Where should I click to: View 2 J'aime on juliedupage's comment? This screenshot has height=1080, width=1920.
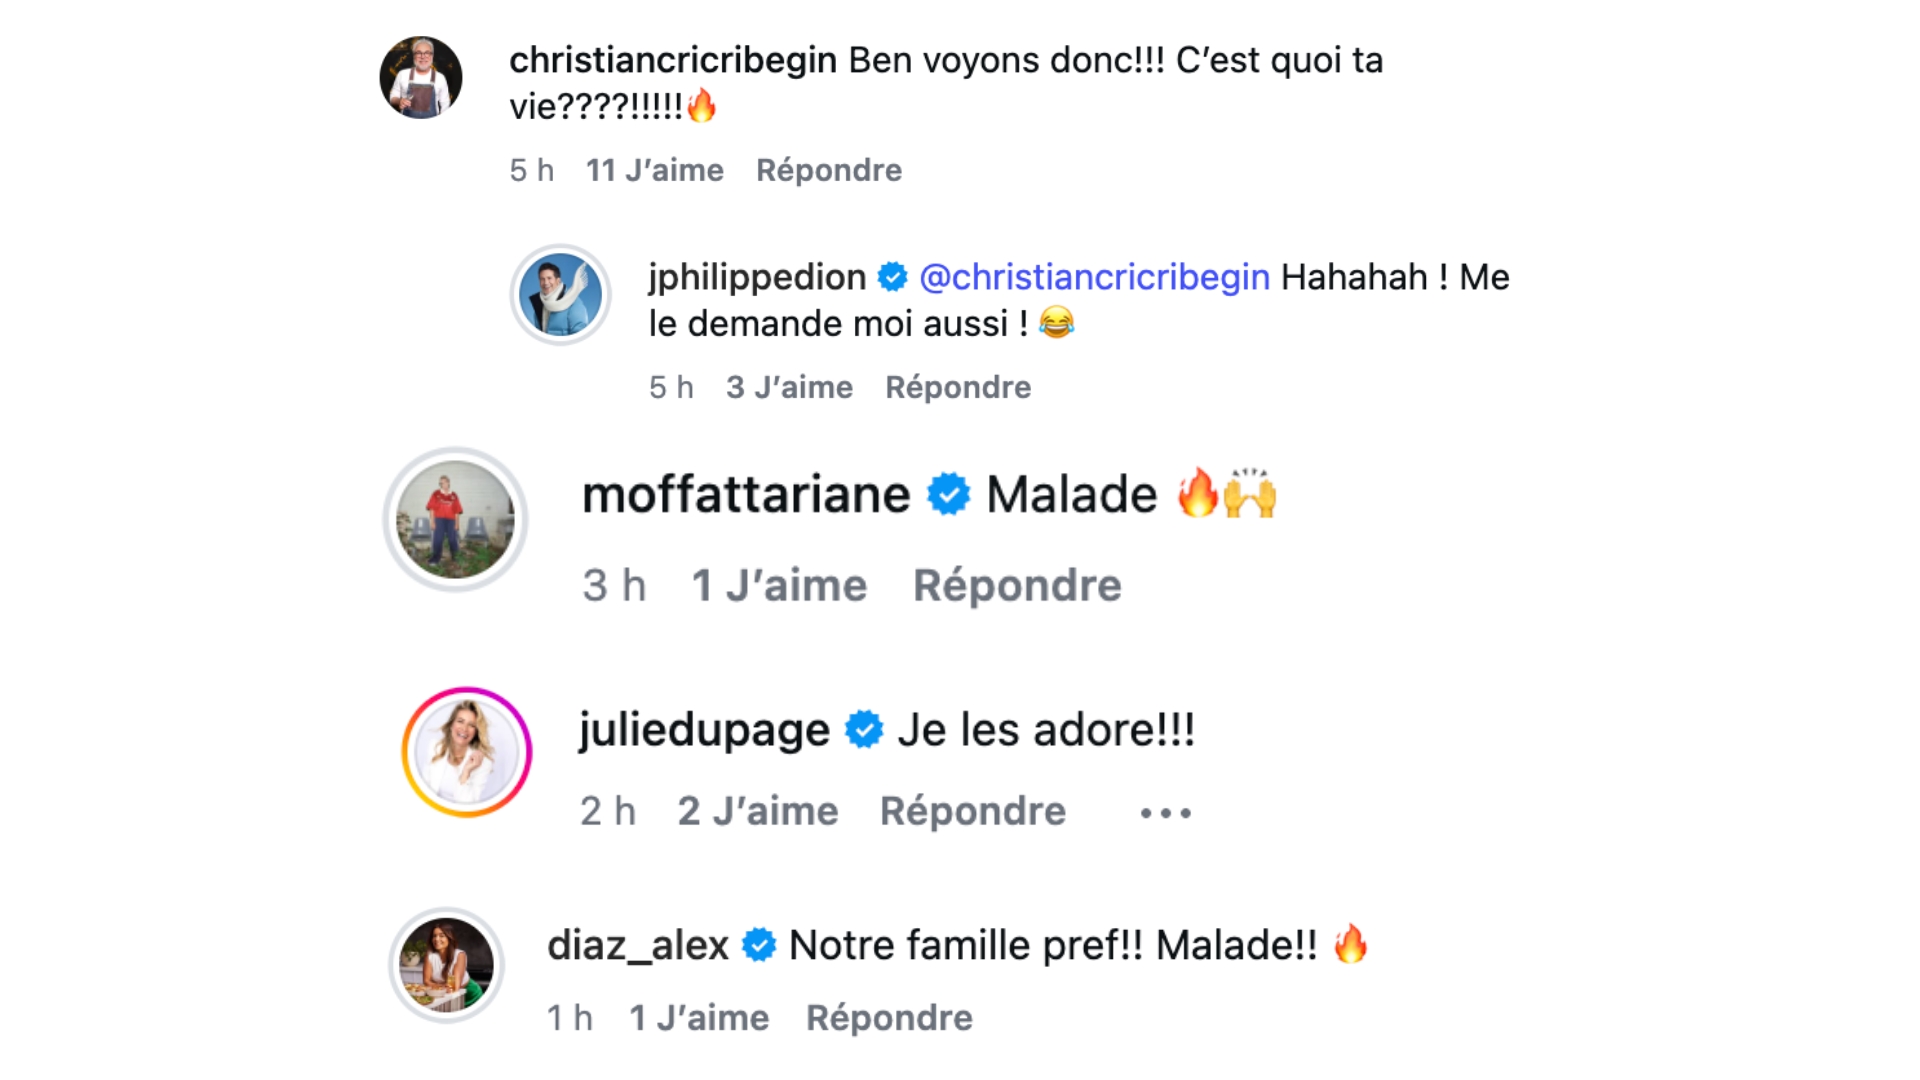tap(757, 811)
